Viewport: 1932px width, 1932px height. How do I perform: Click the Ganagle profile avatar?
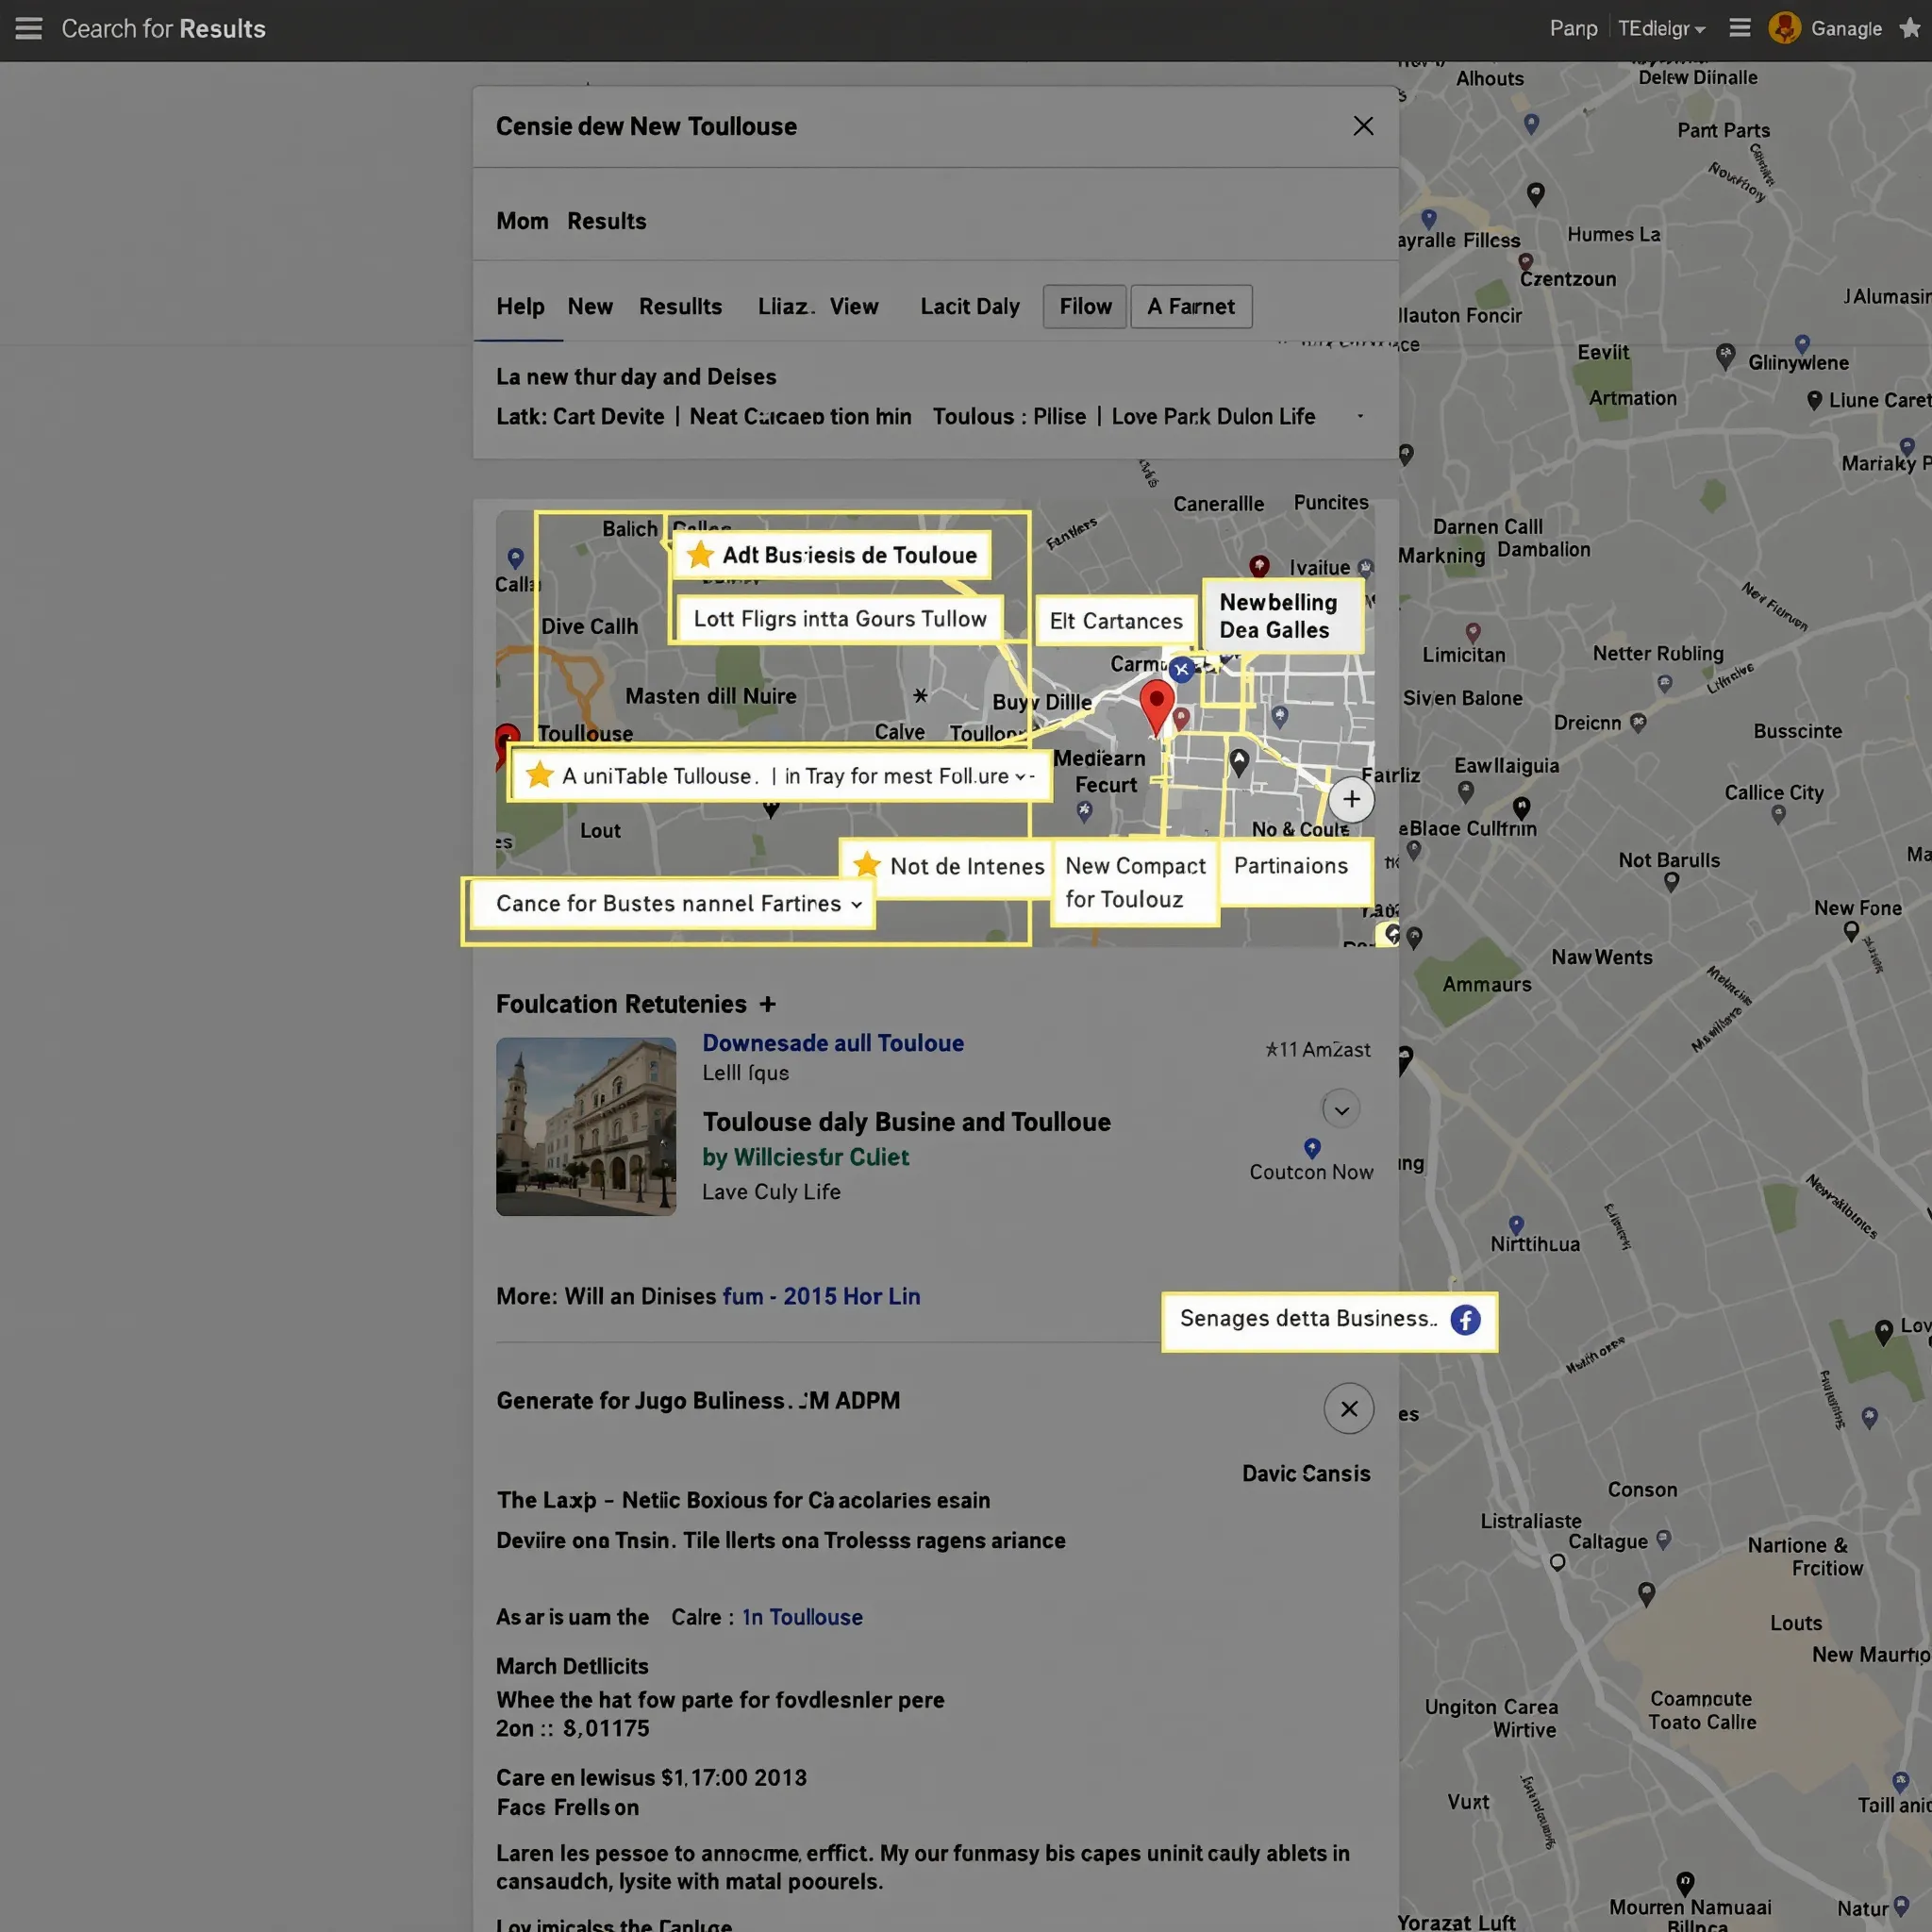(x=1784, y=28)
